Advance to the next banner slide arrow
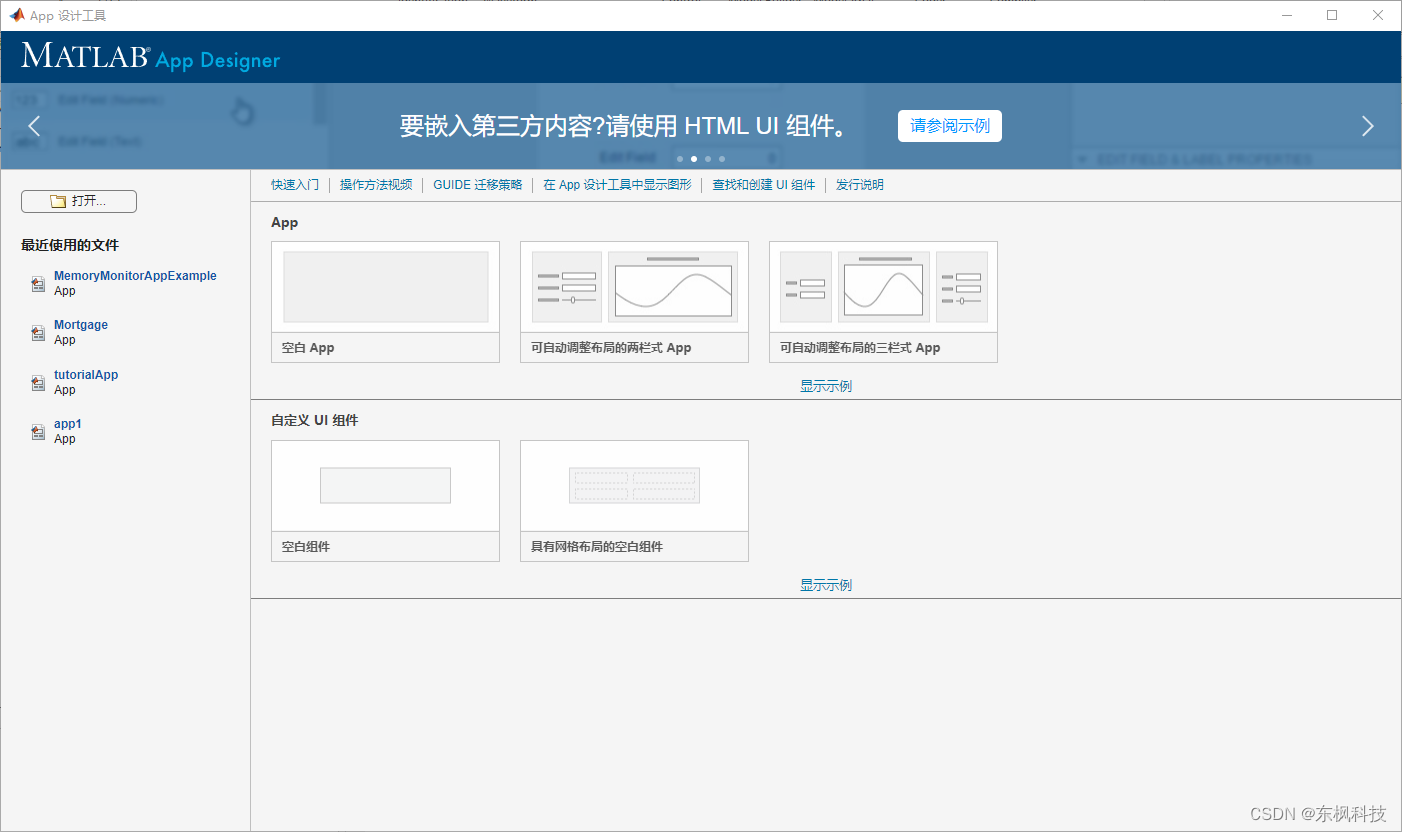This screenshot has height=832, width=1402. click(1368, 126)
